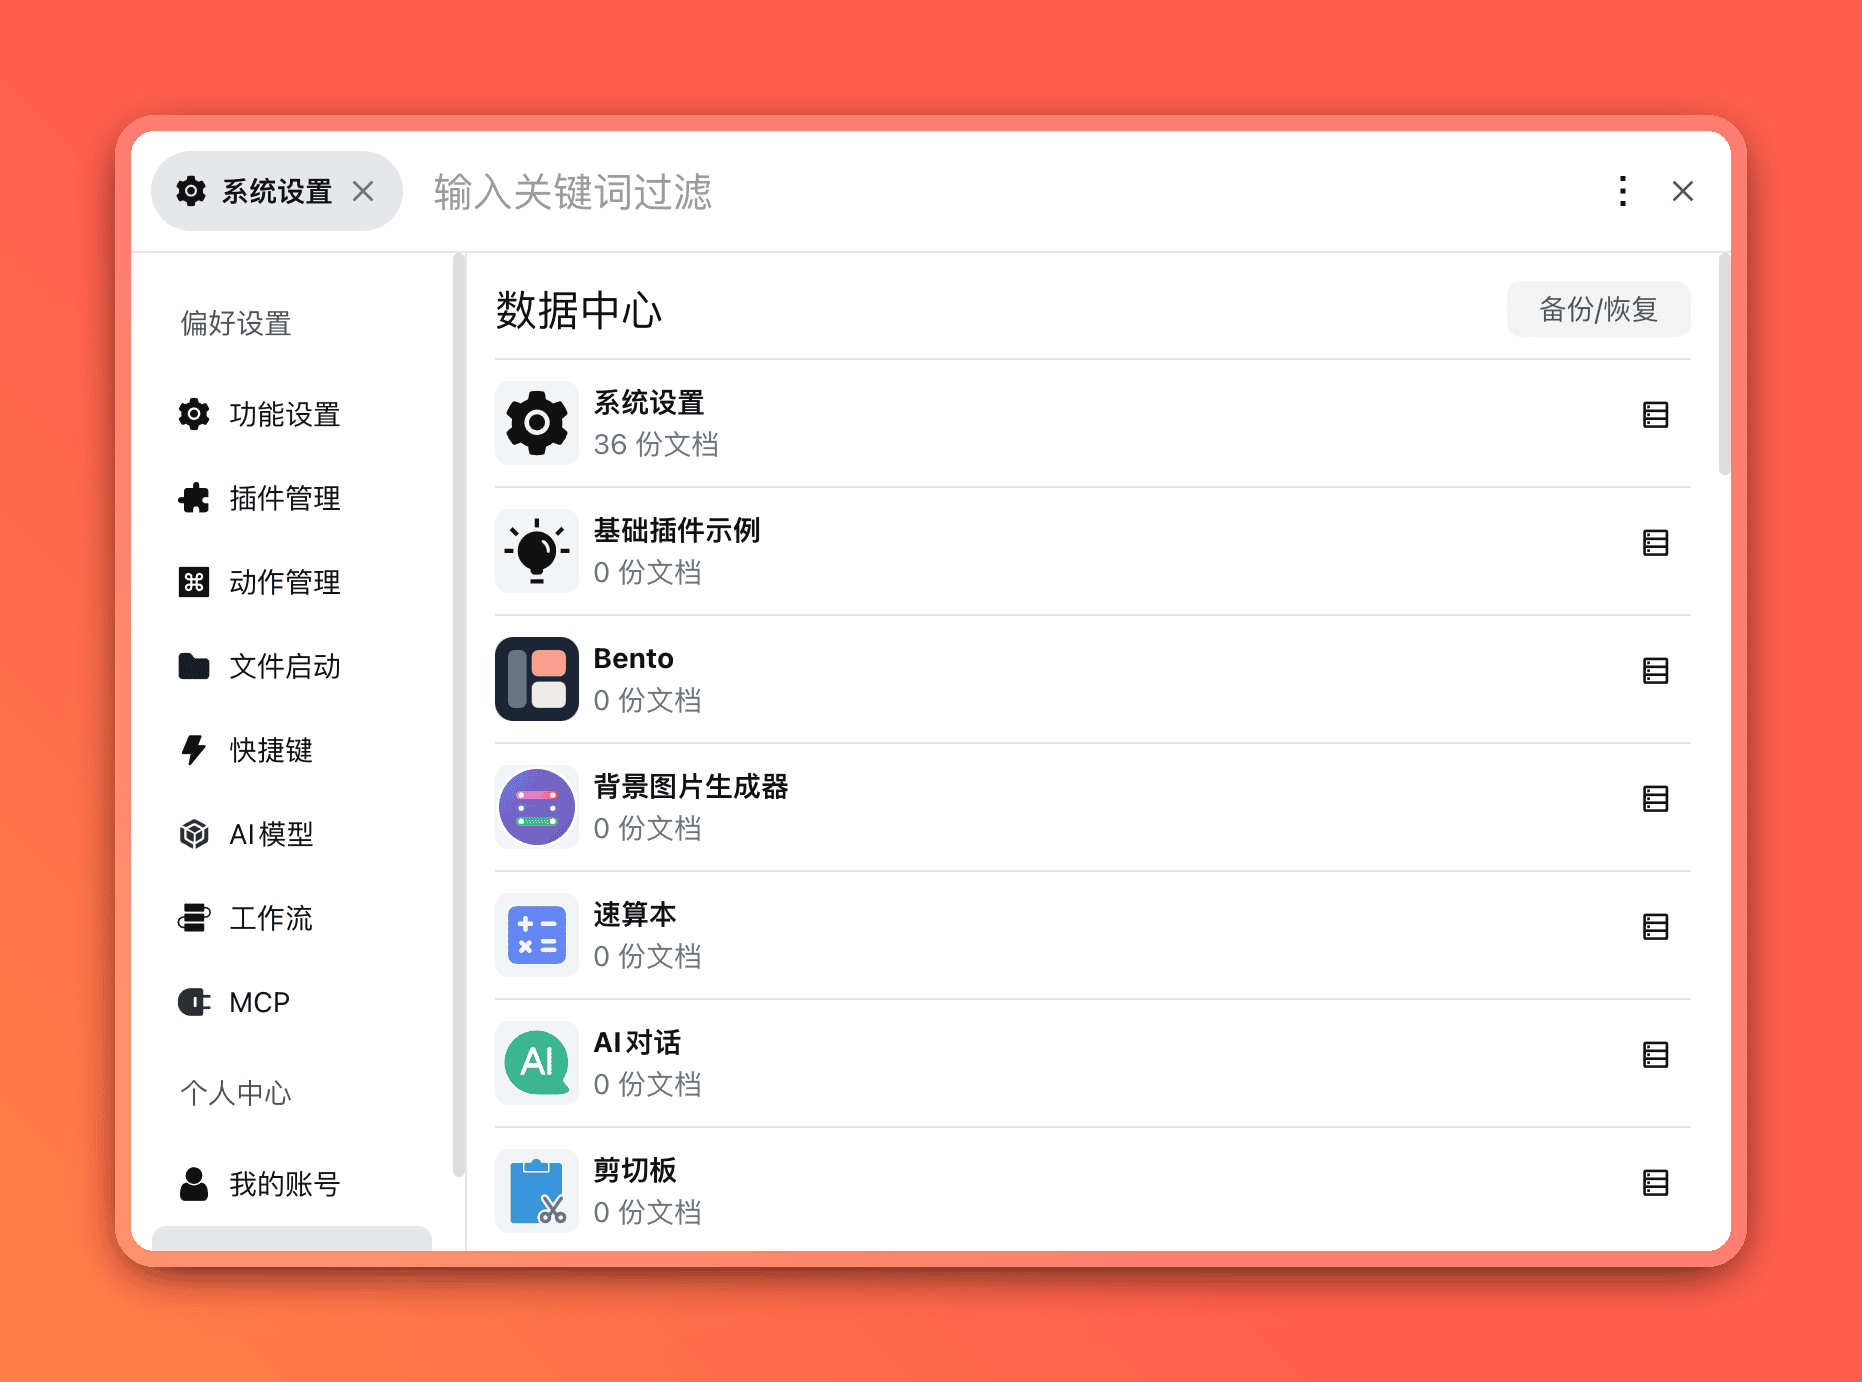The width and height of the screenshot is (1862, 1382).
Task: Open document list icon for 剪切板
Action: pos(1655,1183)
